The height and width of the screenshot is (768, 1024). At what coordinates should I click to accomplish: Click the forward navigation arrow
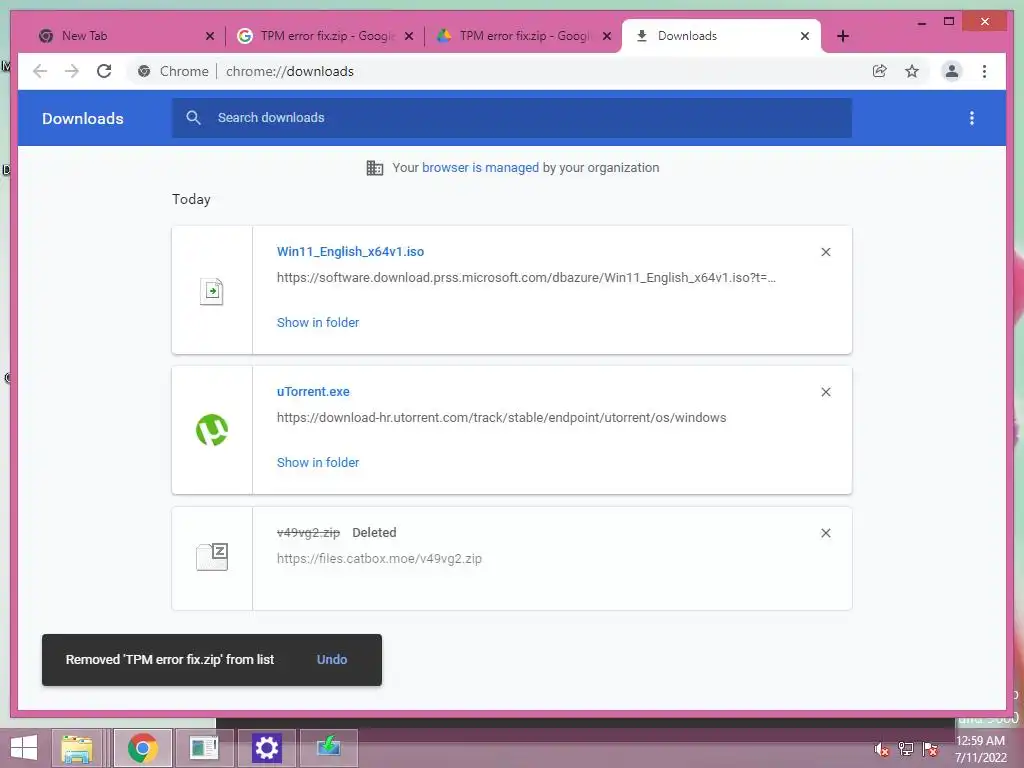(x=72, y=71)
